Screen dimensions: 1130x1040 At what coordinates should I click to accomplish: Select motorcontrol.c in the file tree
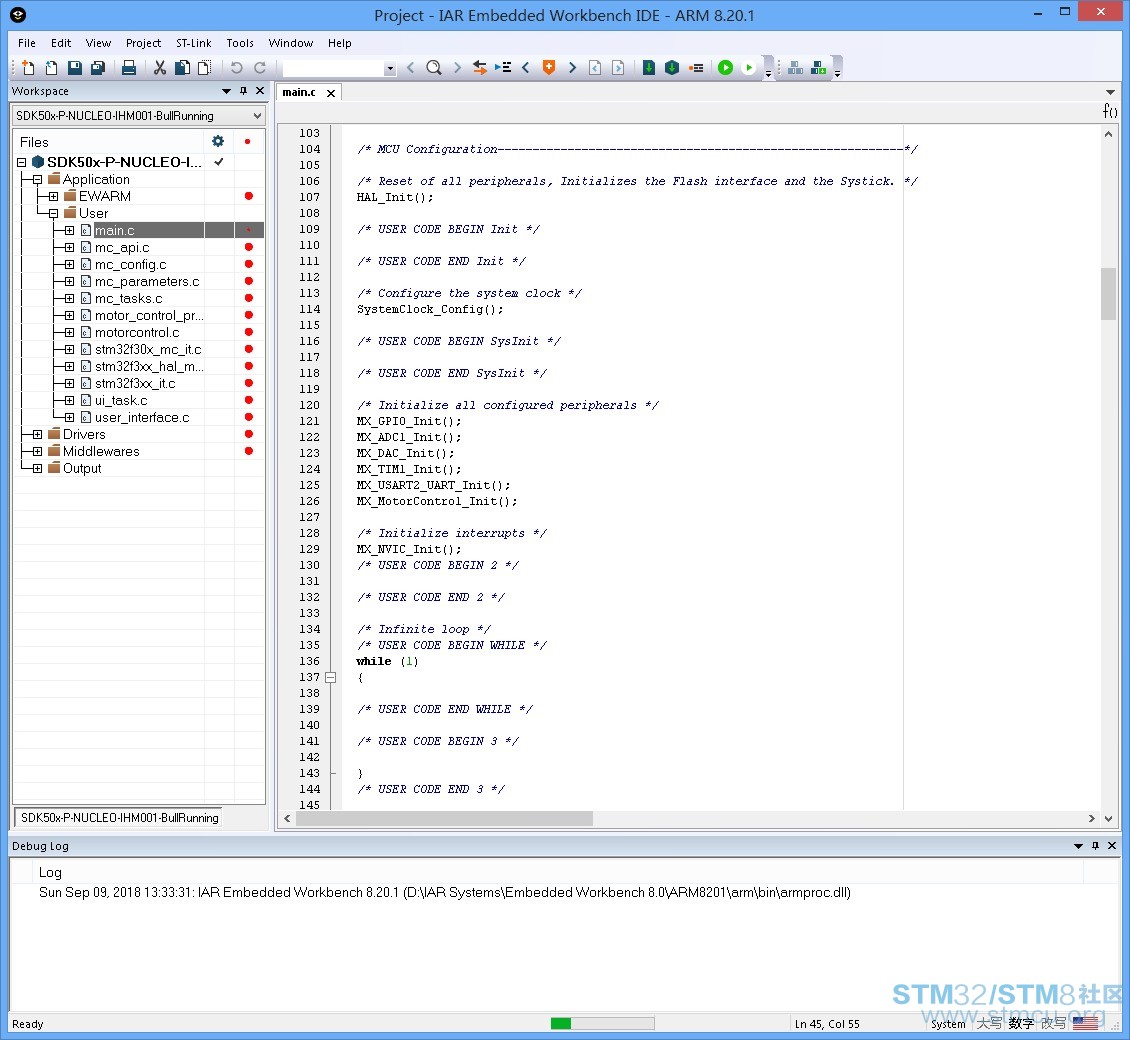click(x=137, y=332)
